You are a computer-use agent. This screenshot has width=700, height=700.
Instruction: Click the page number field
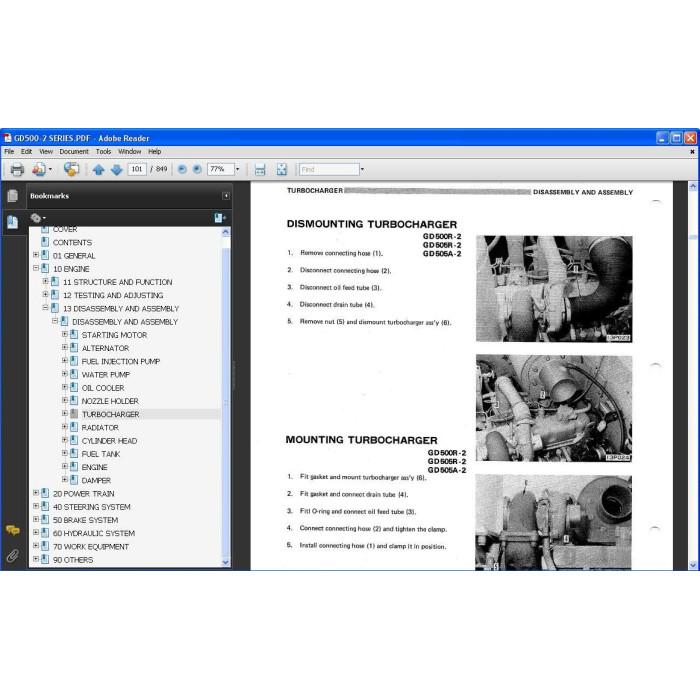click(x=137, y=169)
